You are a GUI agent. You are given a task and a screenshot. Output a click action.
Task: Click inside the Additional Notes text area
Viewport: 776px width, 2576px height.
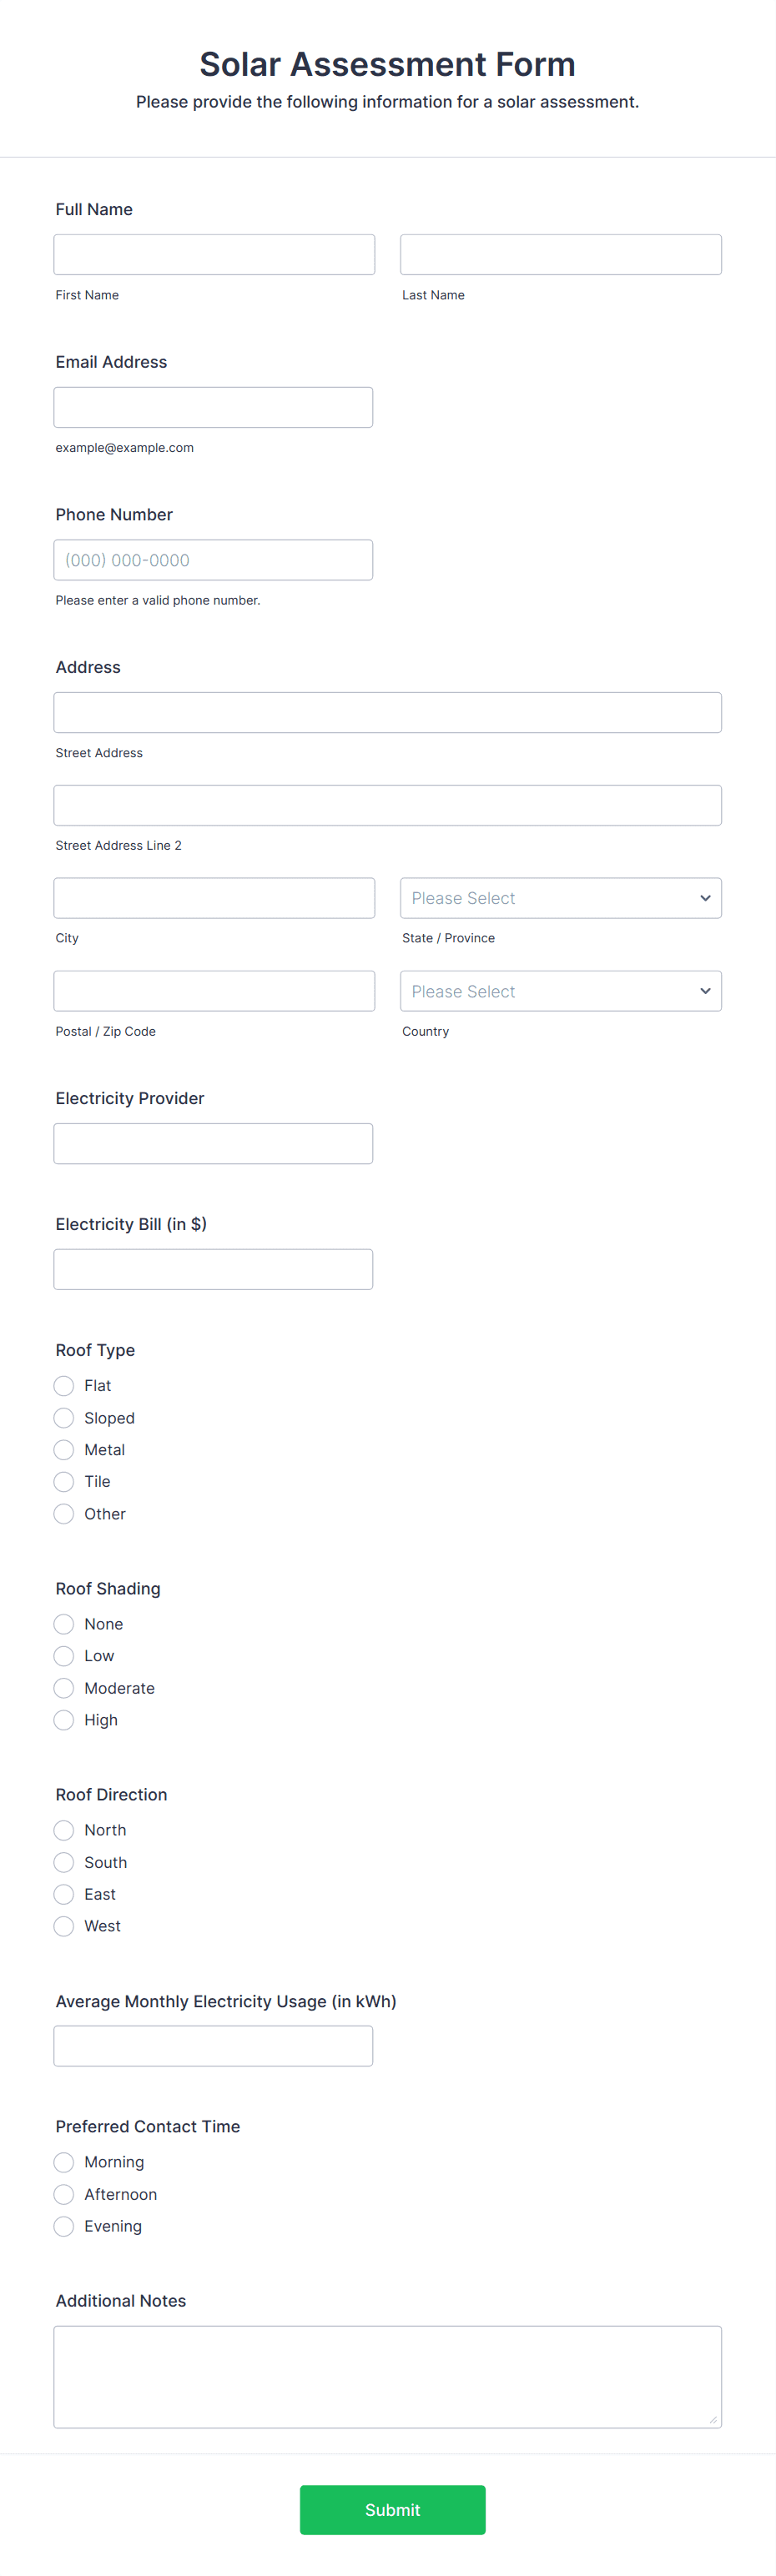[387, 2377]
